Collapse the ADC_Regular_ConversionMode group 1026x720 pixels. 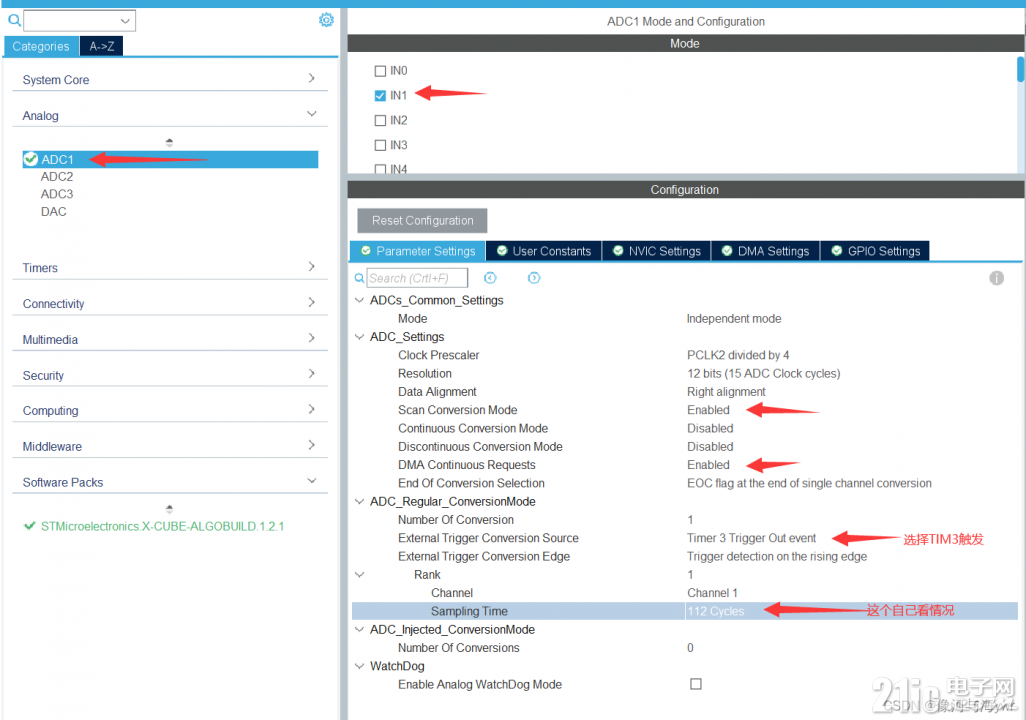(359, 501)
